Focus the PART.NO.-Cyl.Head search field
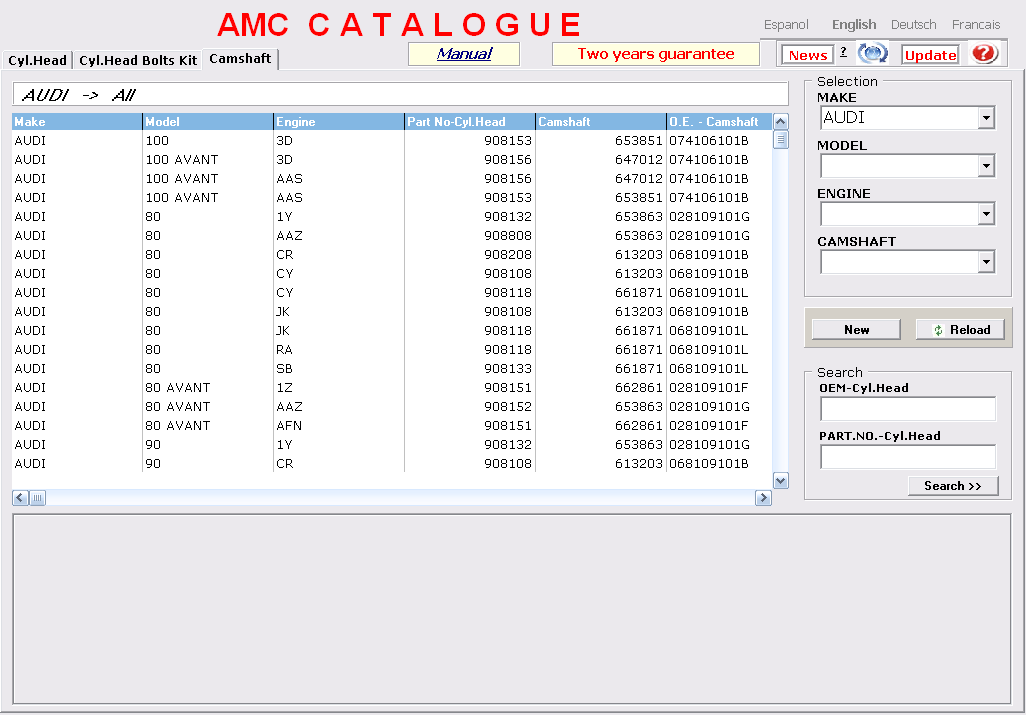Screen dimensions: 1026x715 908,457
